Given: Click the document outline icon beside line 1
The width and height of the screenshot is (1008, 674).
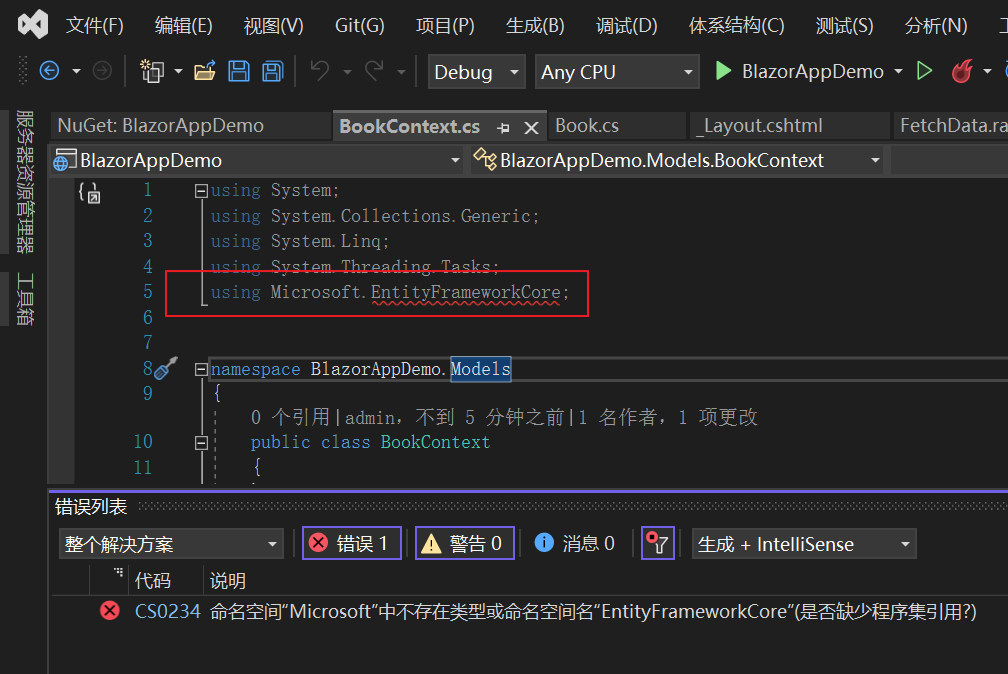Looking at the screenshot, I should (89, 192).
